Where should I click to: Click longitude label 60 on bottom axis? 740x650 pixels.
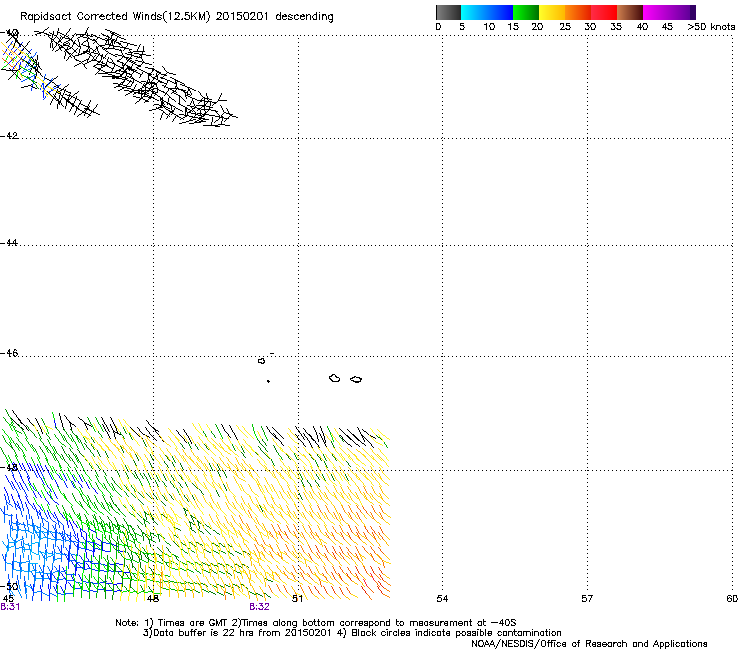(732, 599)
